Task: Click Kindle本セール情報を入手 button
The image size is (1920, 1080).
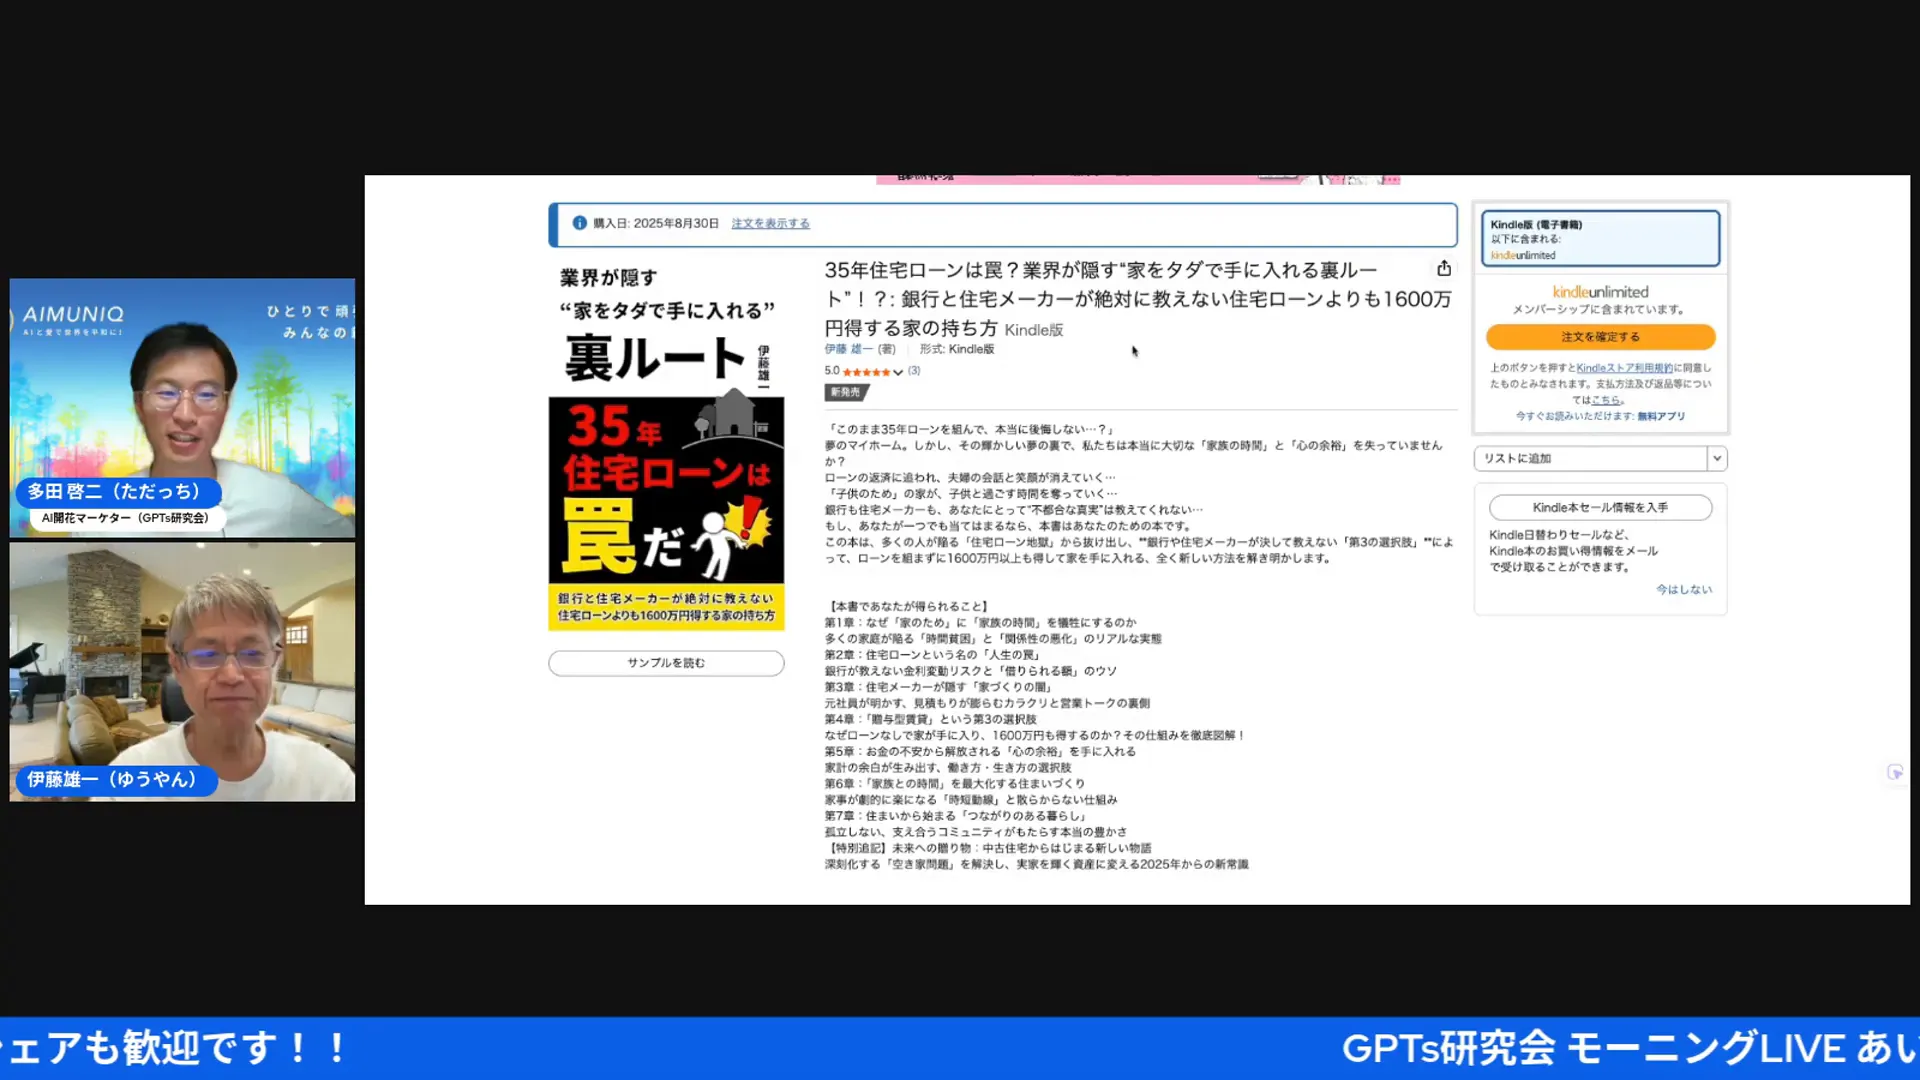Action: tap(1600, 508)
